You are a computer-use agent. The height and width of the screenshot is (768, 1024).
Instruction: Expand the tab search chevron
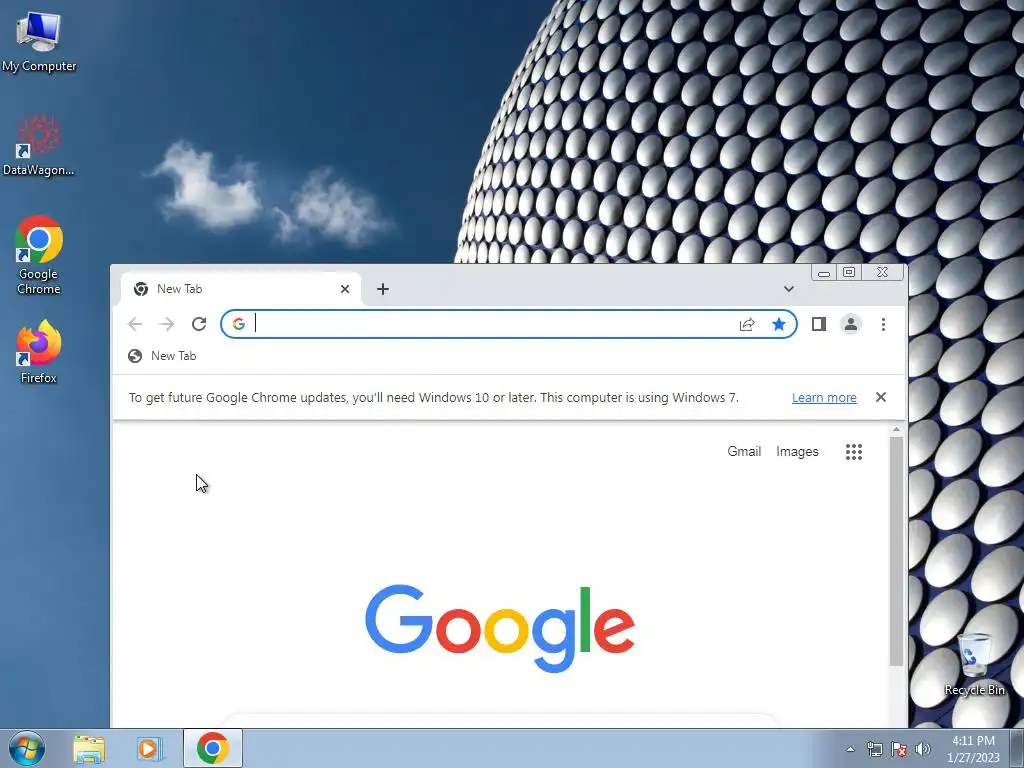click(x=788, y=289)
